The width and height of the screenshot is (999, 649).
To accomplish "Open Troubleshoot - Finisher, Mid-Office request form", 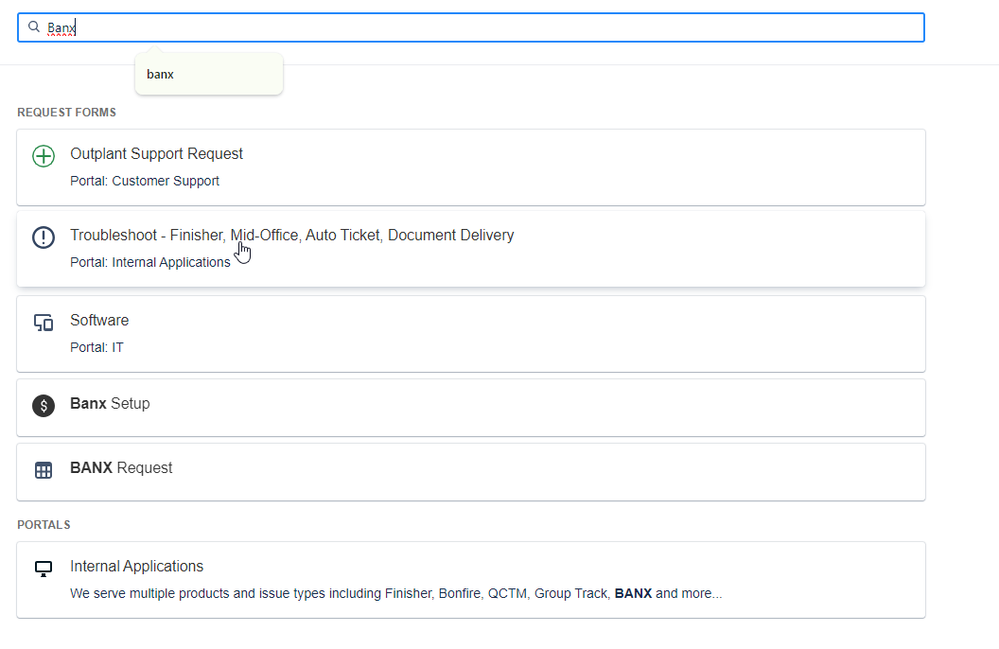I will click(x=471, y=249).
